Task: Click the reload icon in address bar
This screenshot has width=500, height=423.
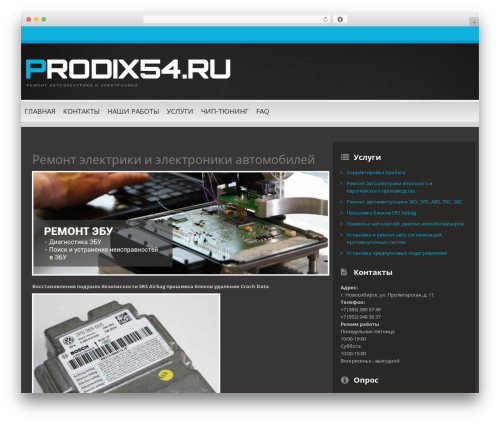Action: coord(325,20)
